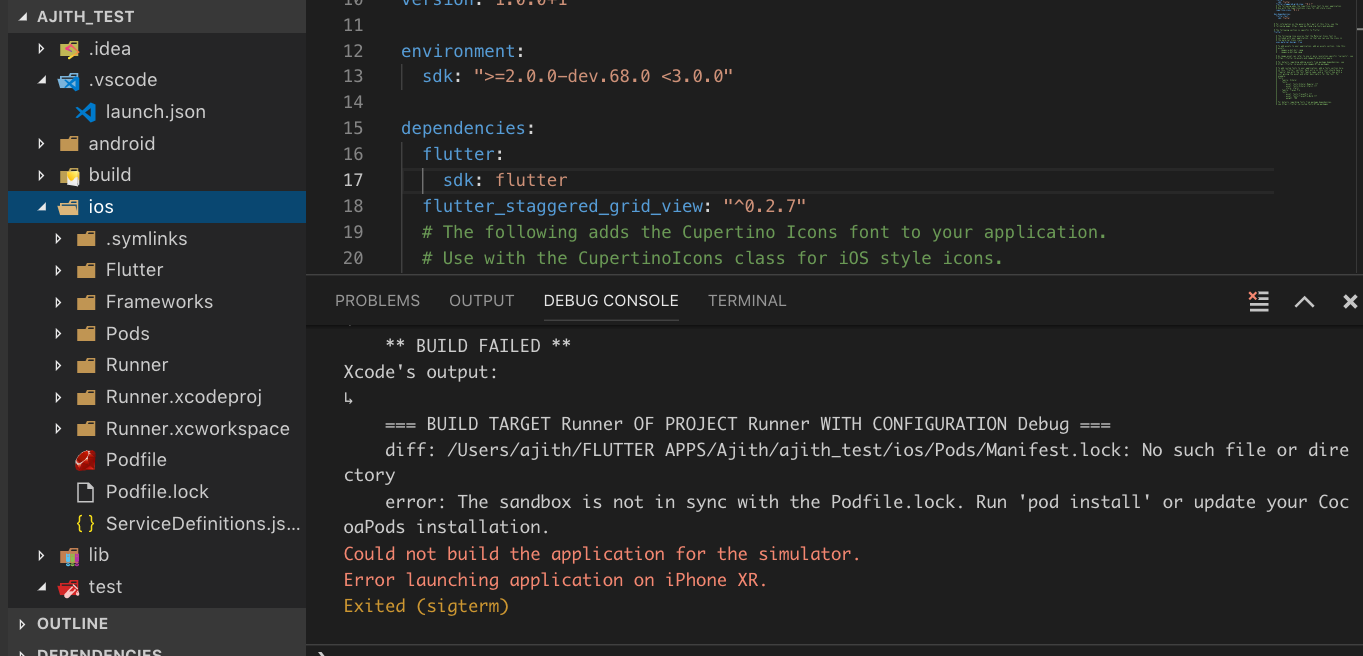Open the TERMINAL tab
1363x656 pixels.
tap(747, 301)
